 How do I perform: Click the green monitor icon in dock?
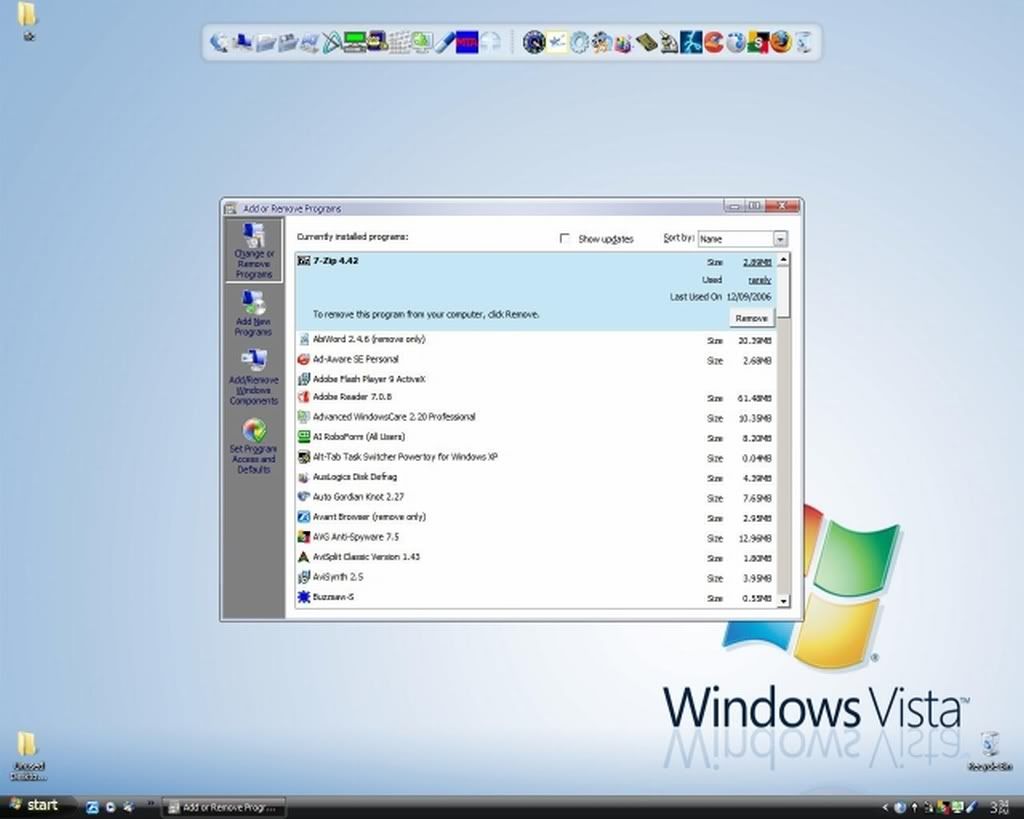tap(355, 42)
